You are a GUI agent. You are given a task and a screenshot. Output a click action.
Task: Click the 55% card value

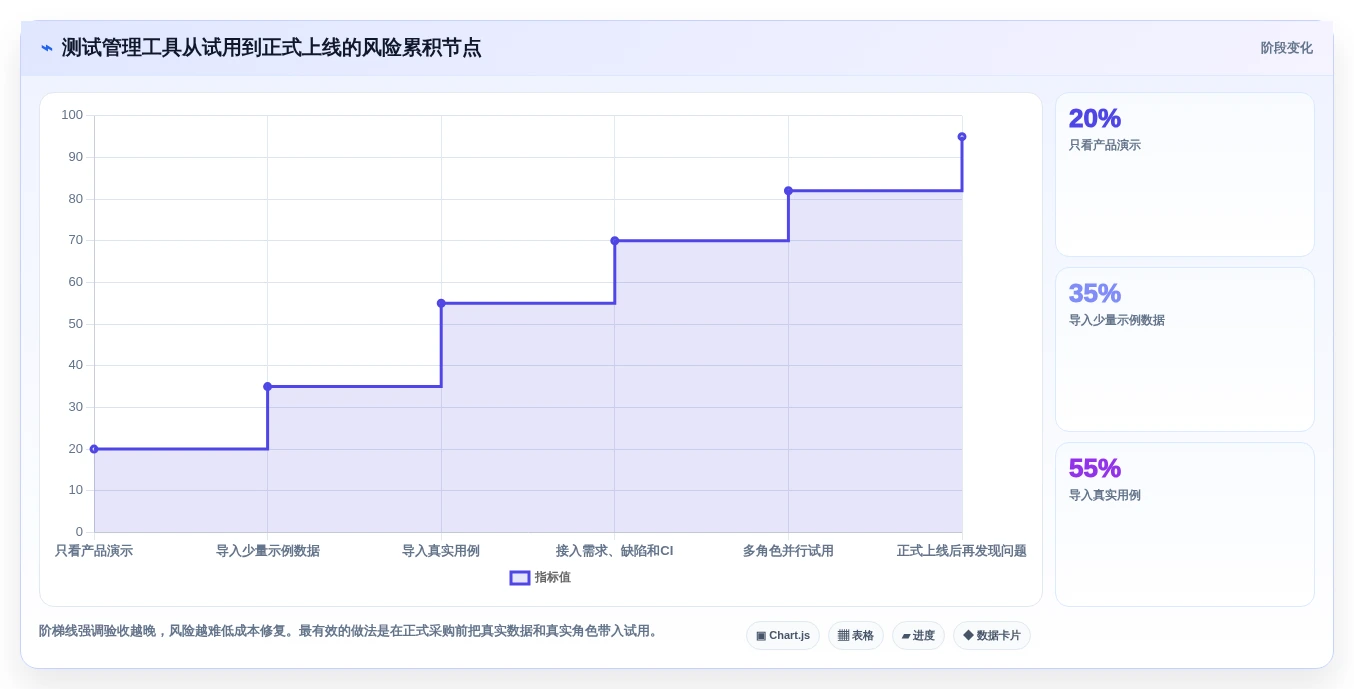pyautogui.click(x=1094, y=468)
